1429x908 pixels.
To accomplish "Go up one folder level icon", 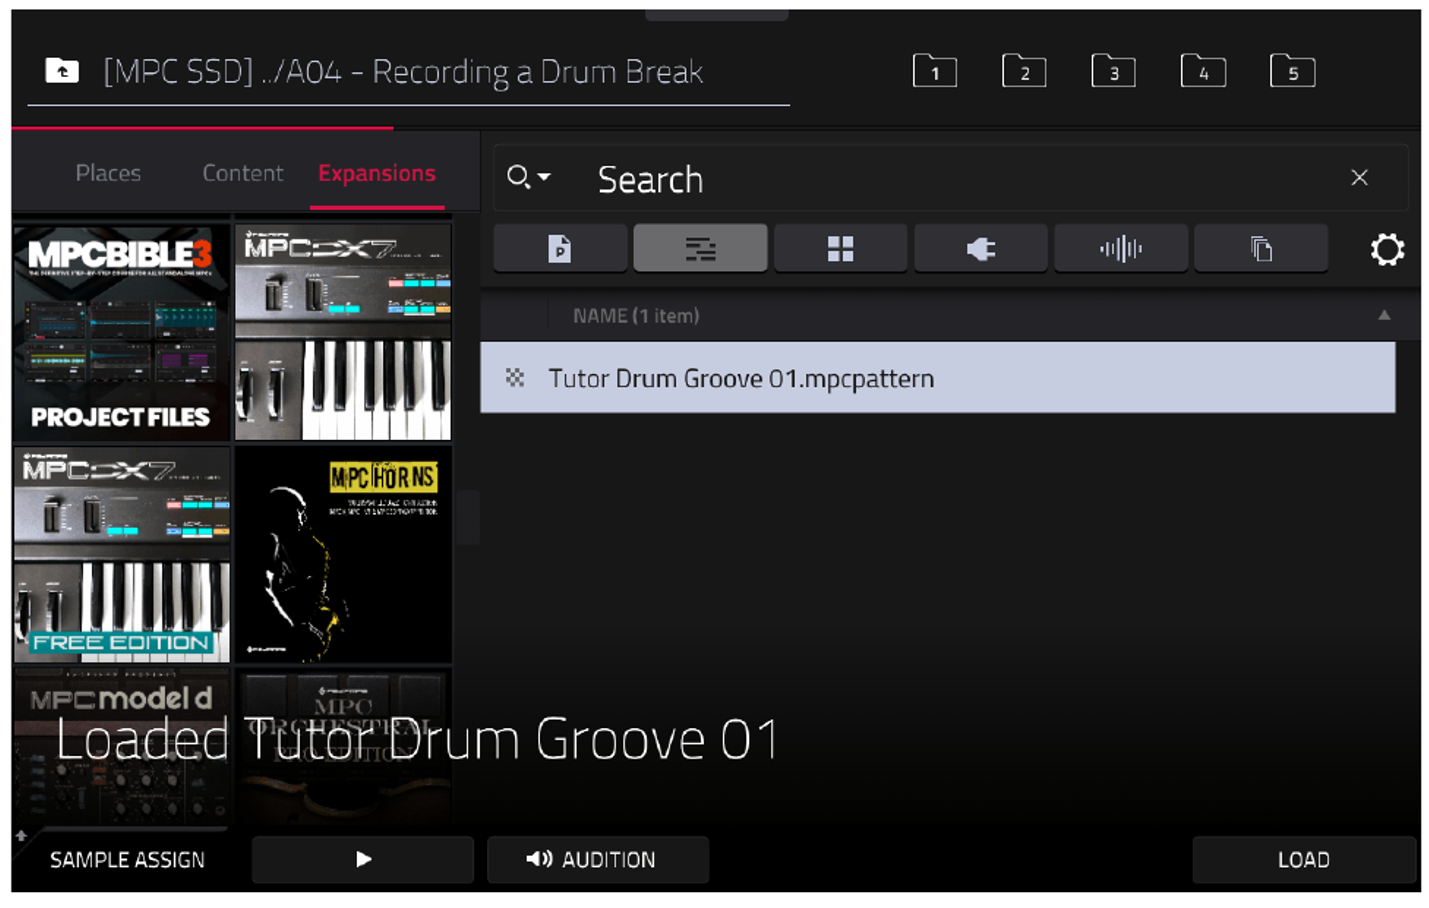I will coord(62,70).
